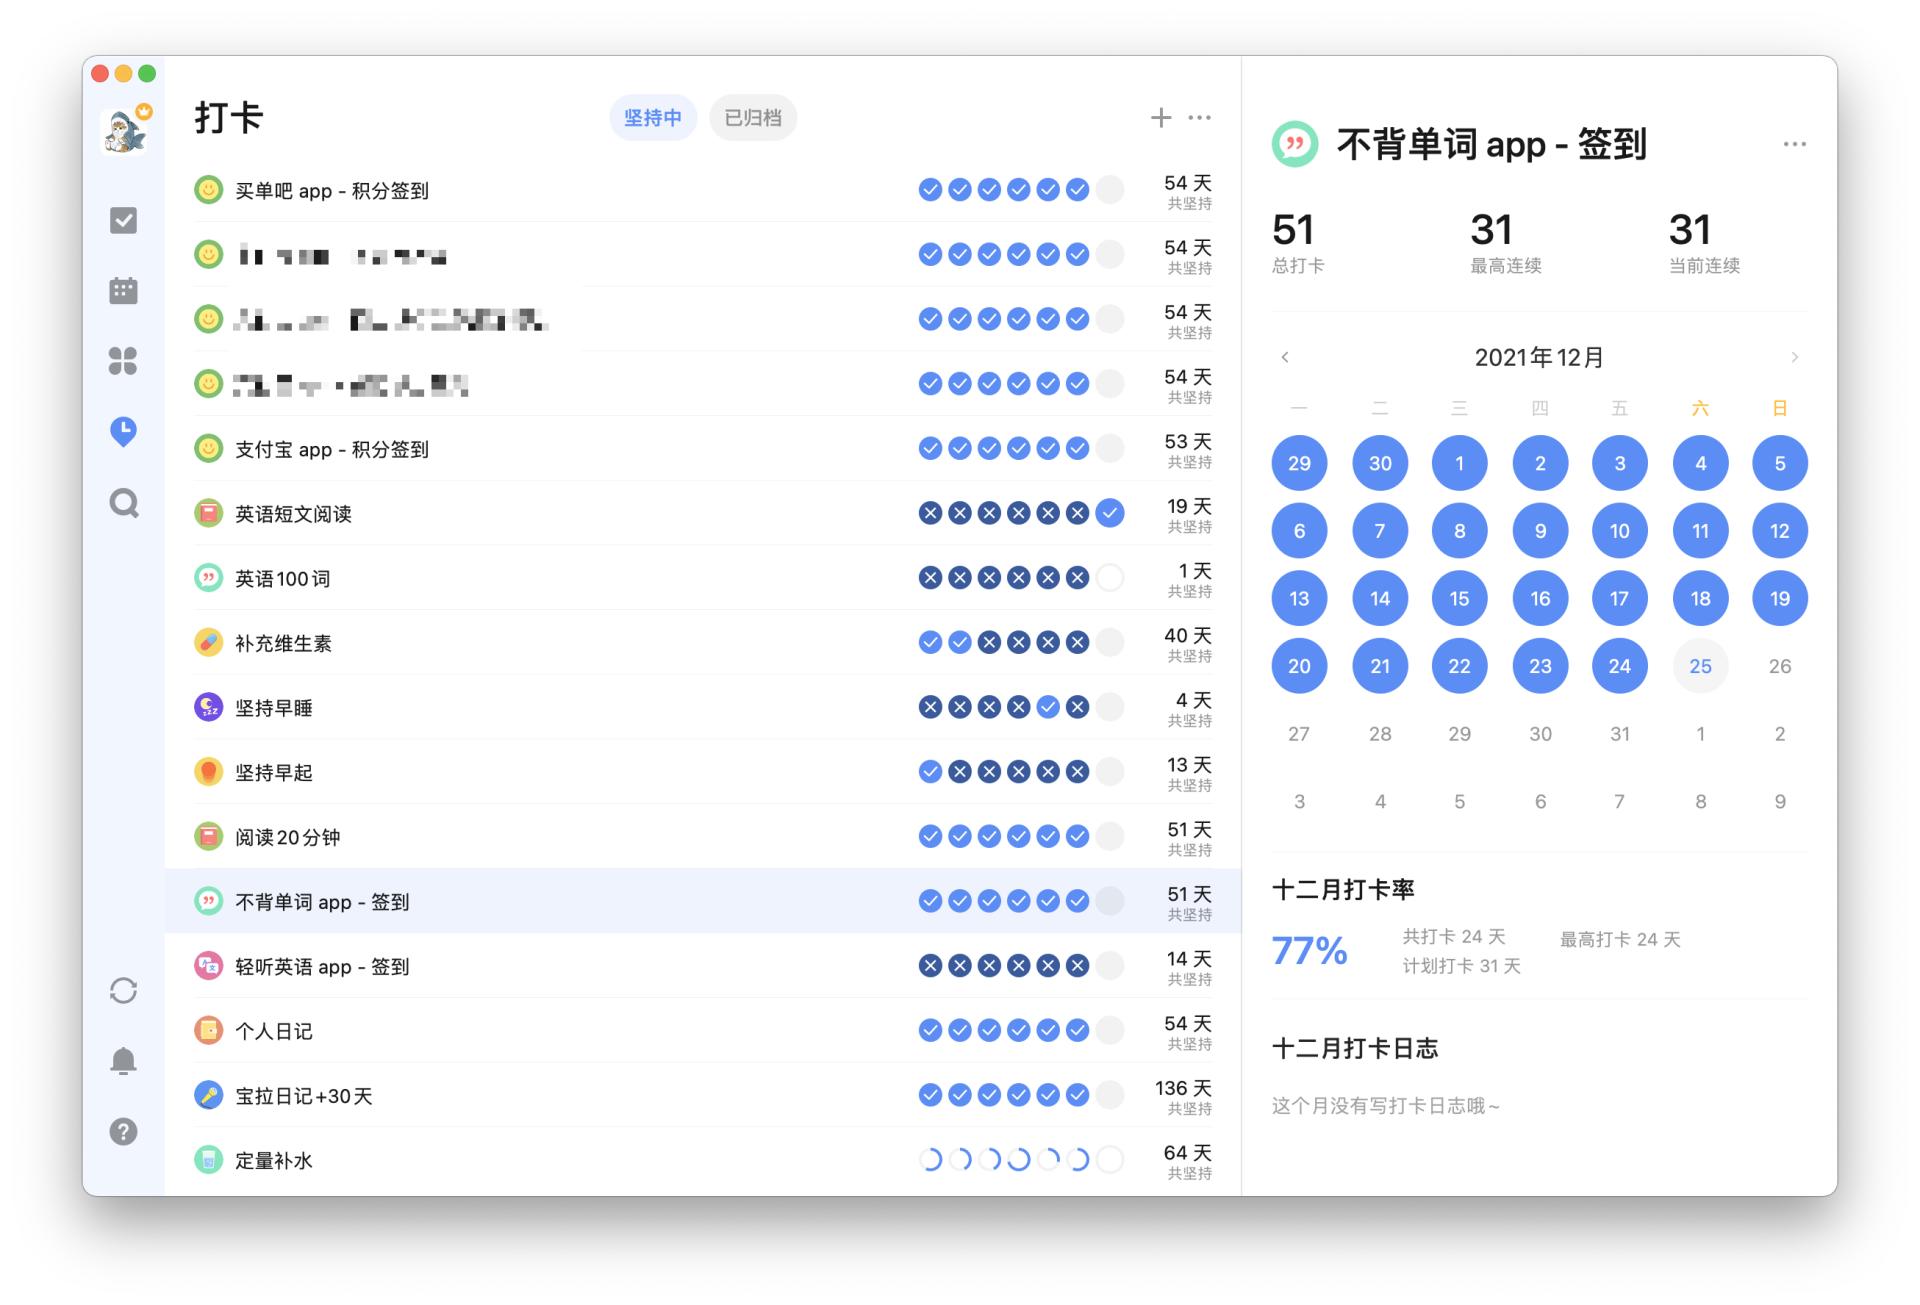This screenshot has width=1920, height=1305.
Task: Select the habit clock icon in sidebar
Action: click(123, 431)
